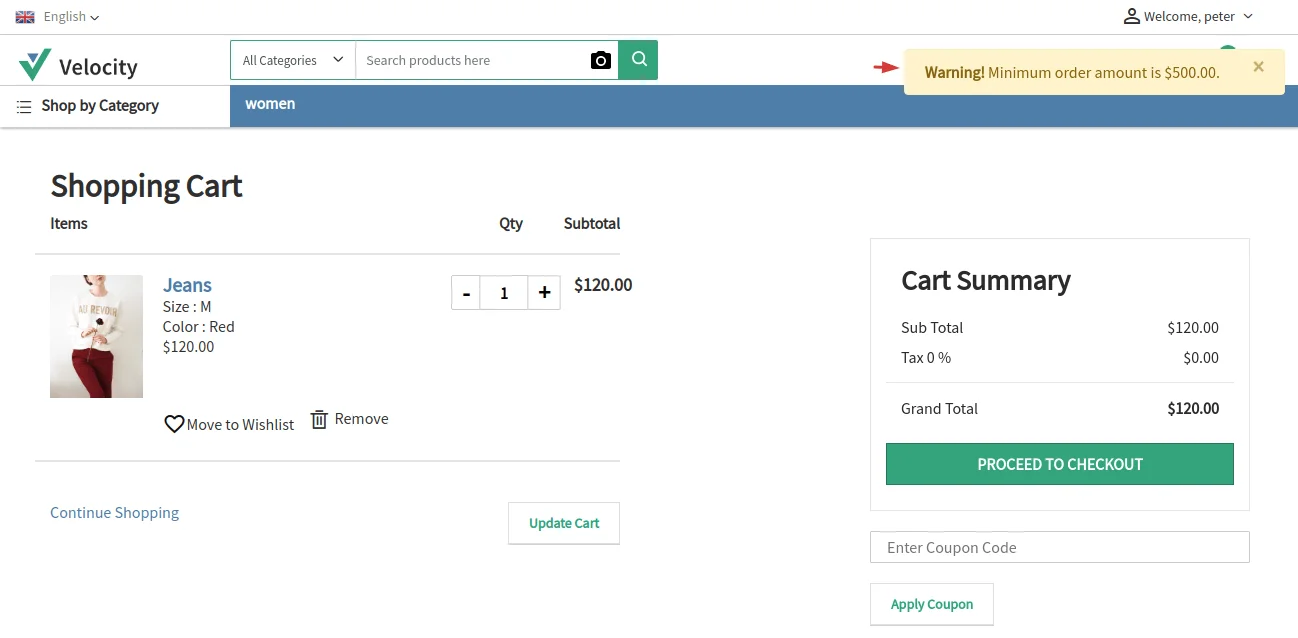Click the Update Cart button
This screenshot has height=638, width=1298.
[564, 523]
